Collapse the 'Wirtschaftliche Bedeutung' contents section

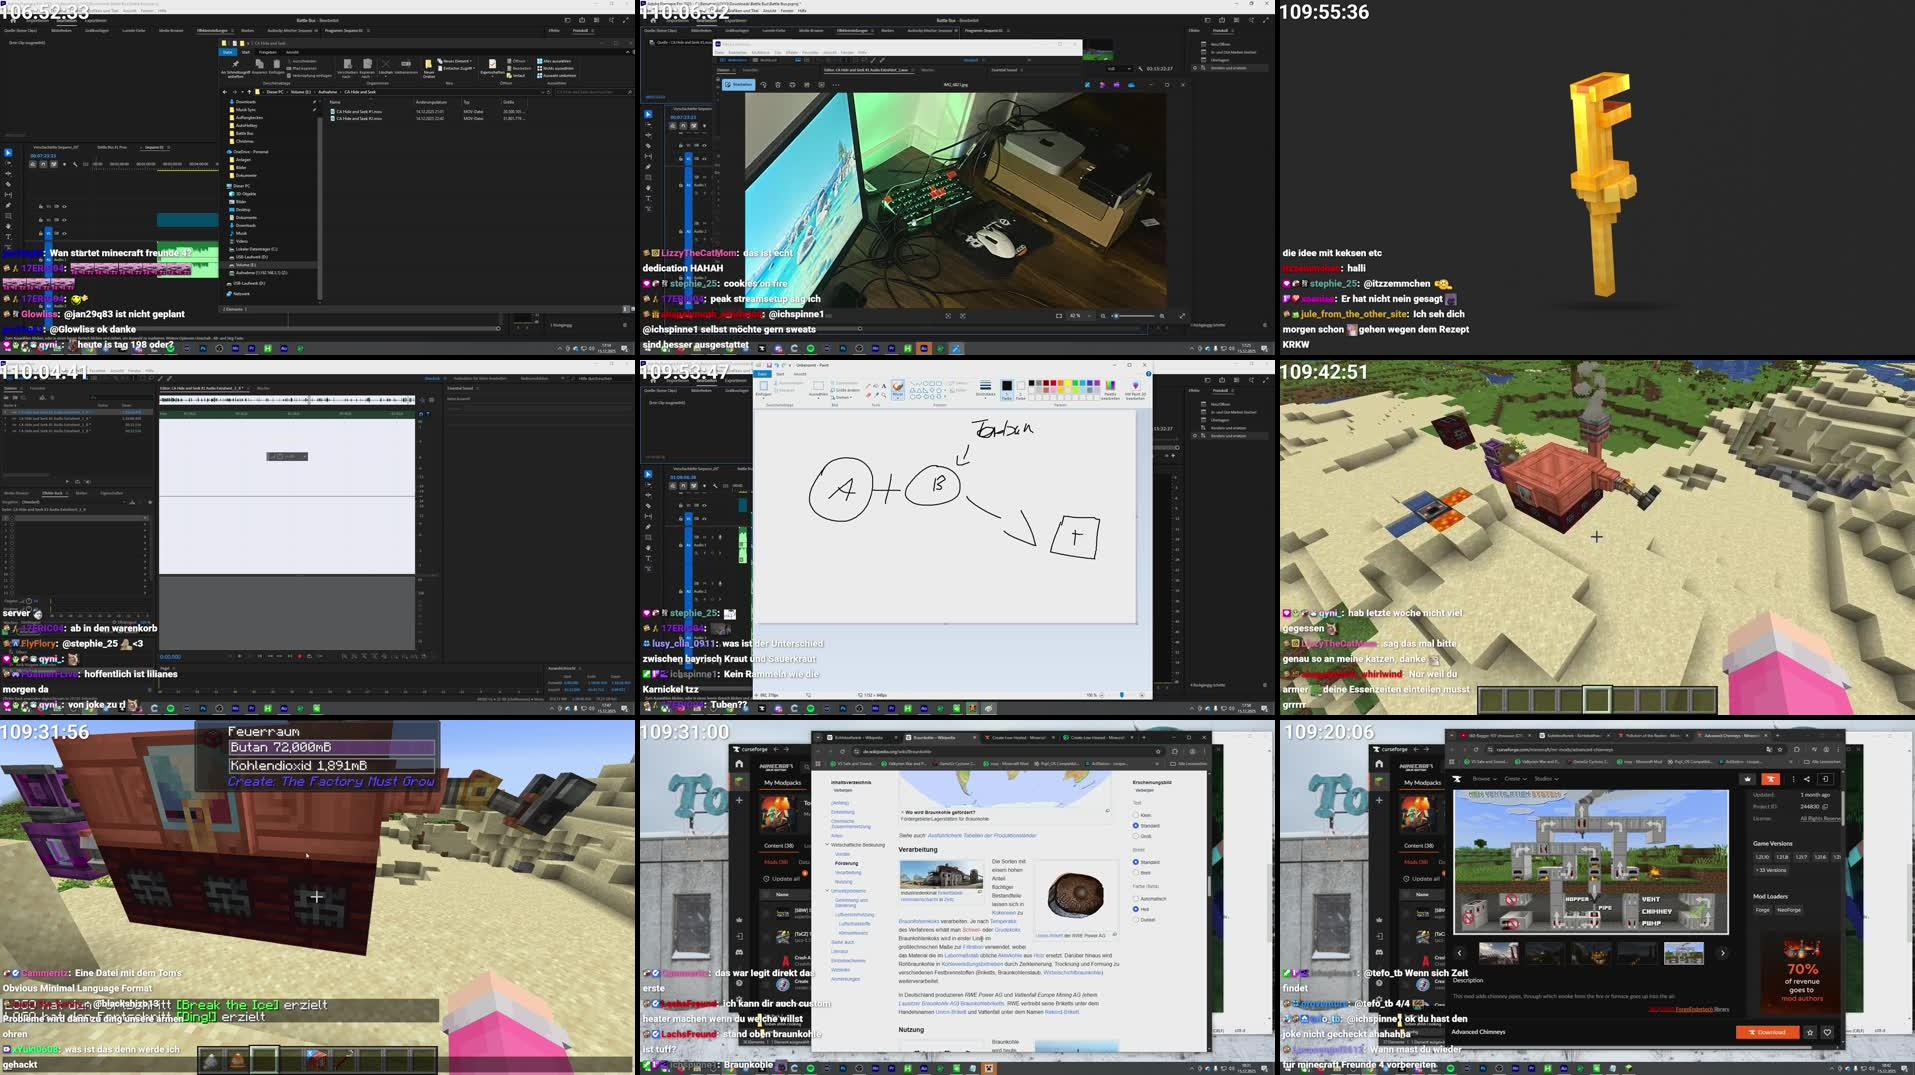(826, 844)
